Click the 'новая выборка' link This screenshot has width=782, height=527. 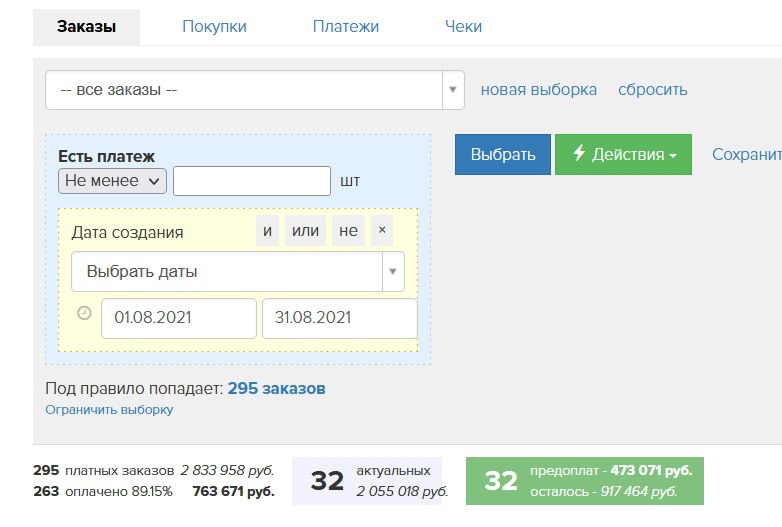click(x=539, y=90)
